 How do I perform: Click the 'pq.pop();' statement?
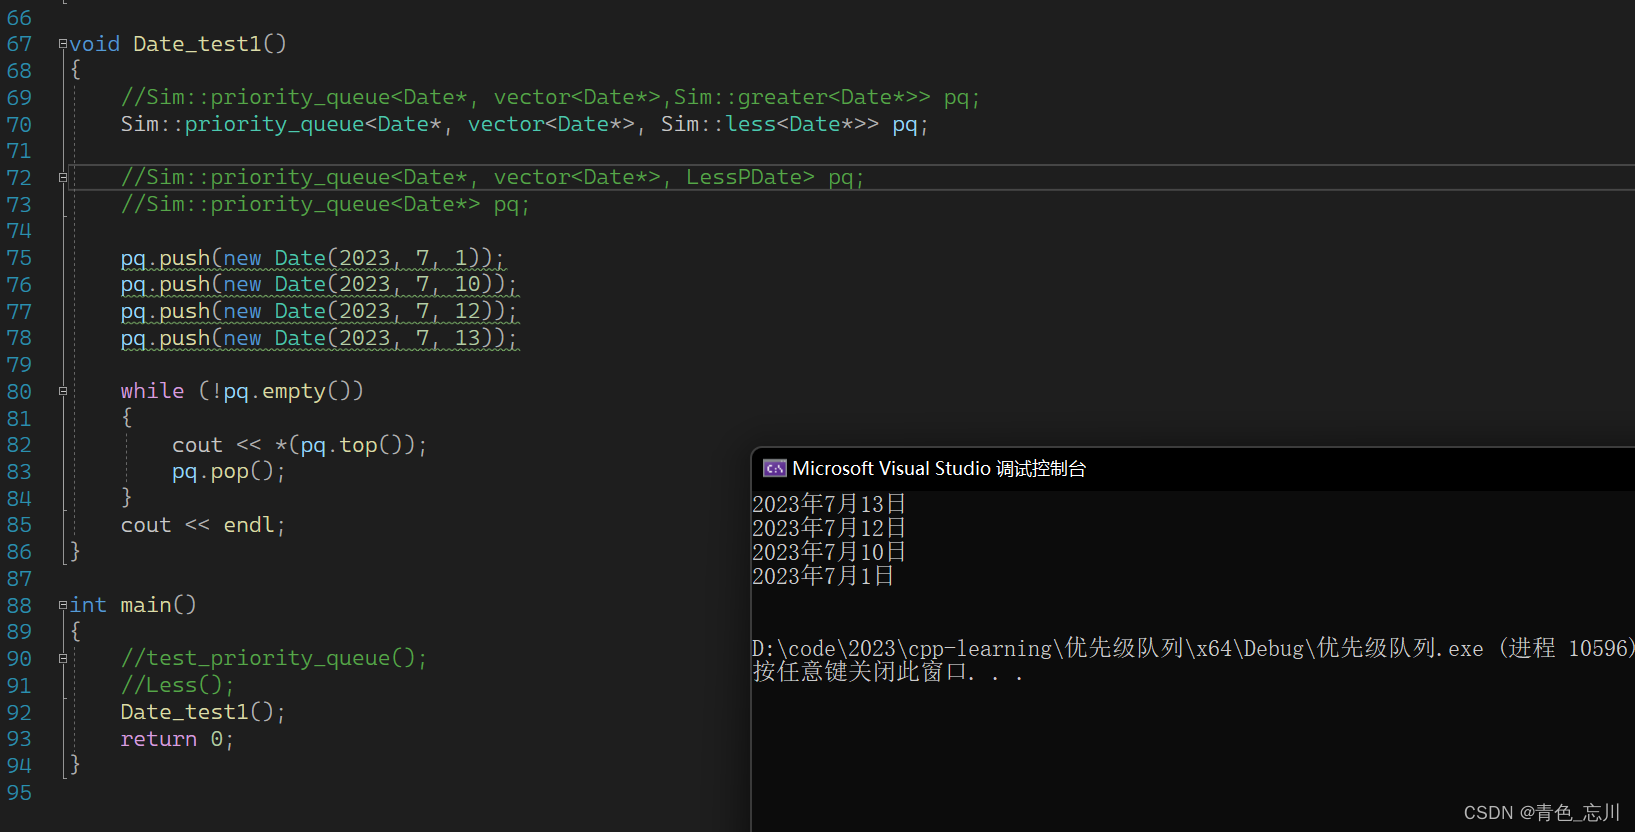228,471
